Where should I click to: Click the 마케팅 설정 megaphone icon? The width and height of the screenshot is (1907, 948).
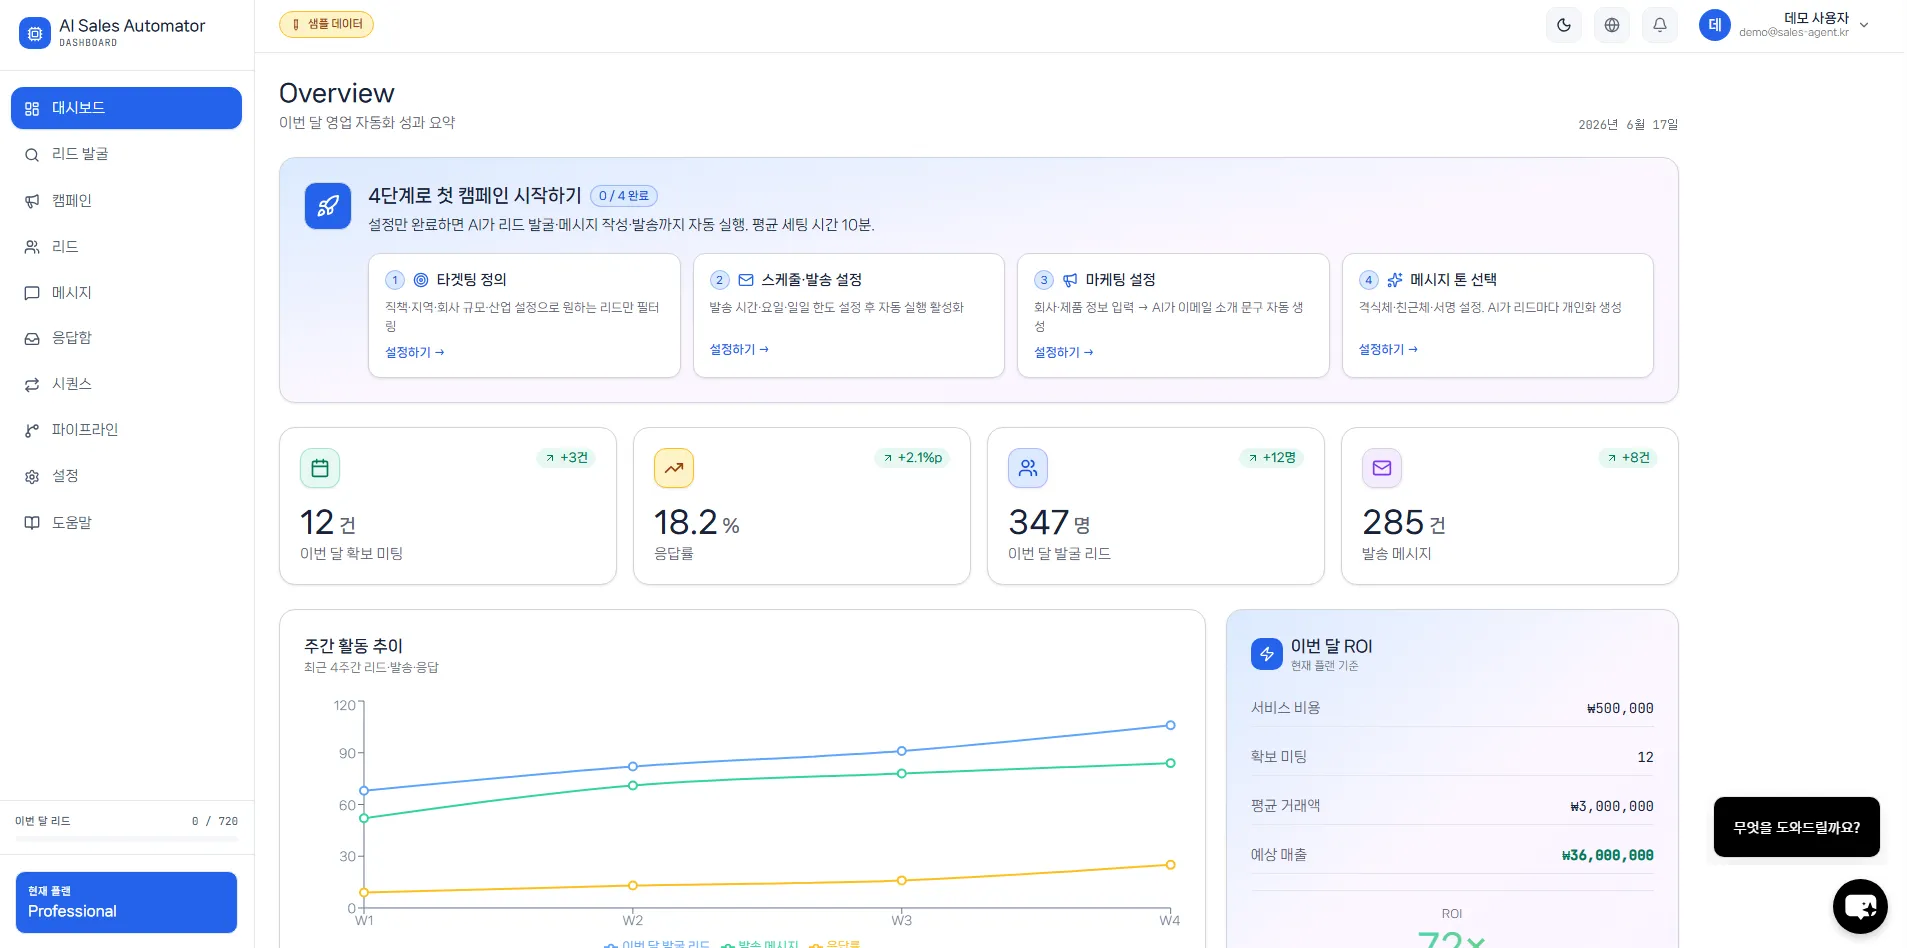click(1070, 280)
